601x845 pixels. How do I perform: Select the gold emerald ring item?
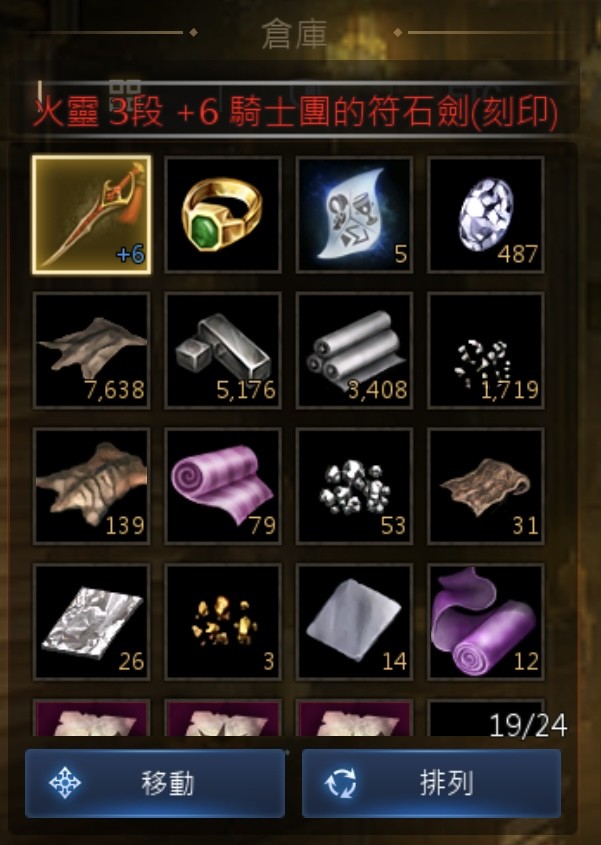point(223,215)
